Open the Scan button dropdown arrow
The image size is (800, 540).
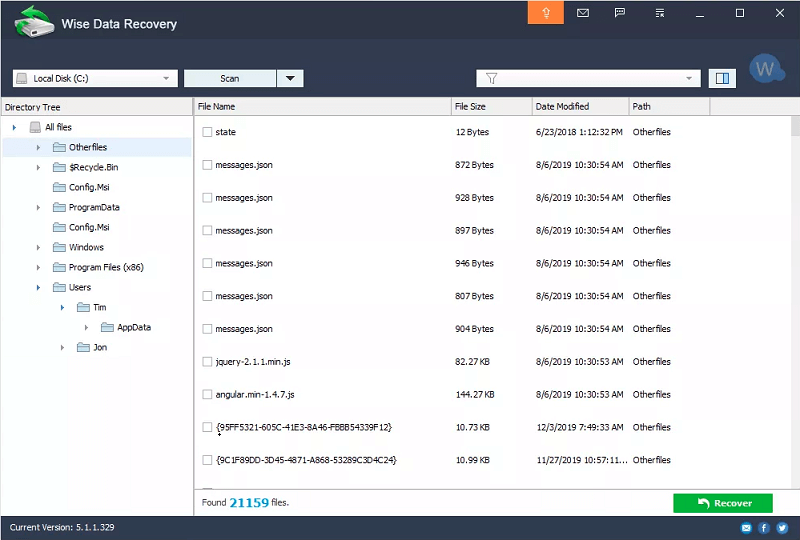(x=290, y=78)
